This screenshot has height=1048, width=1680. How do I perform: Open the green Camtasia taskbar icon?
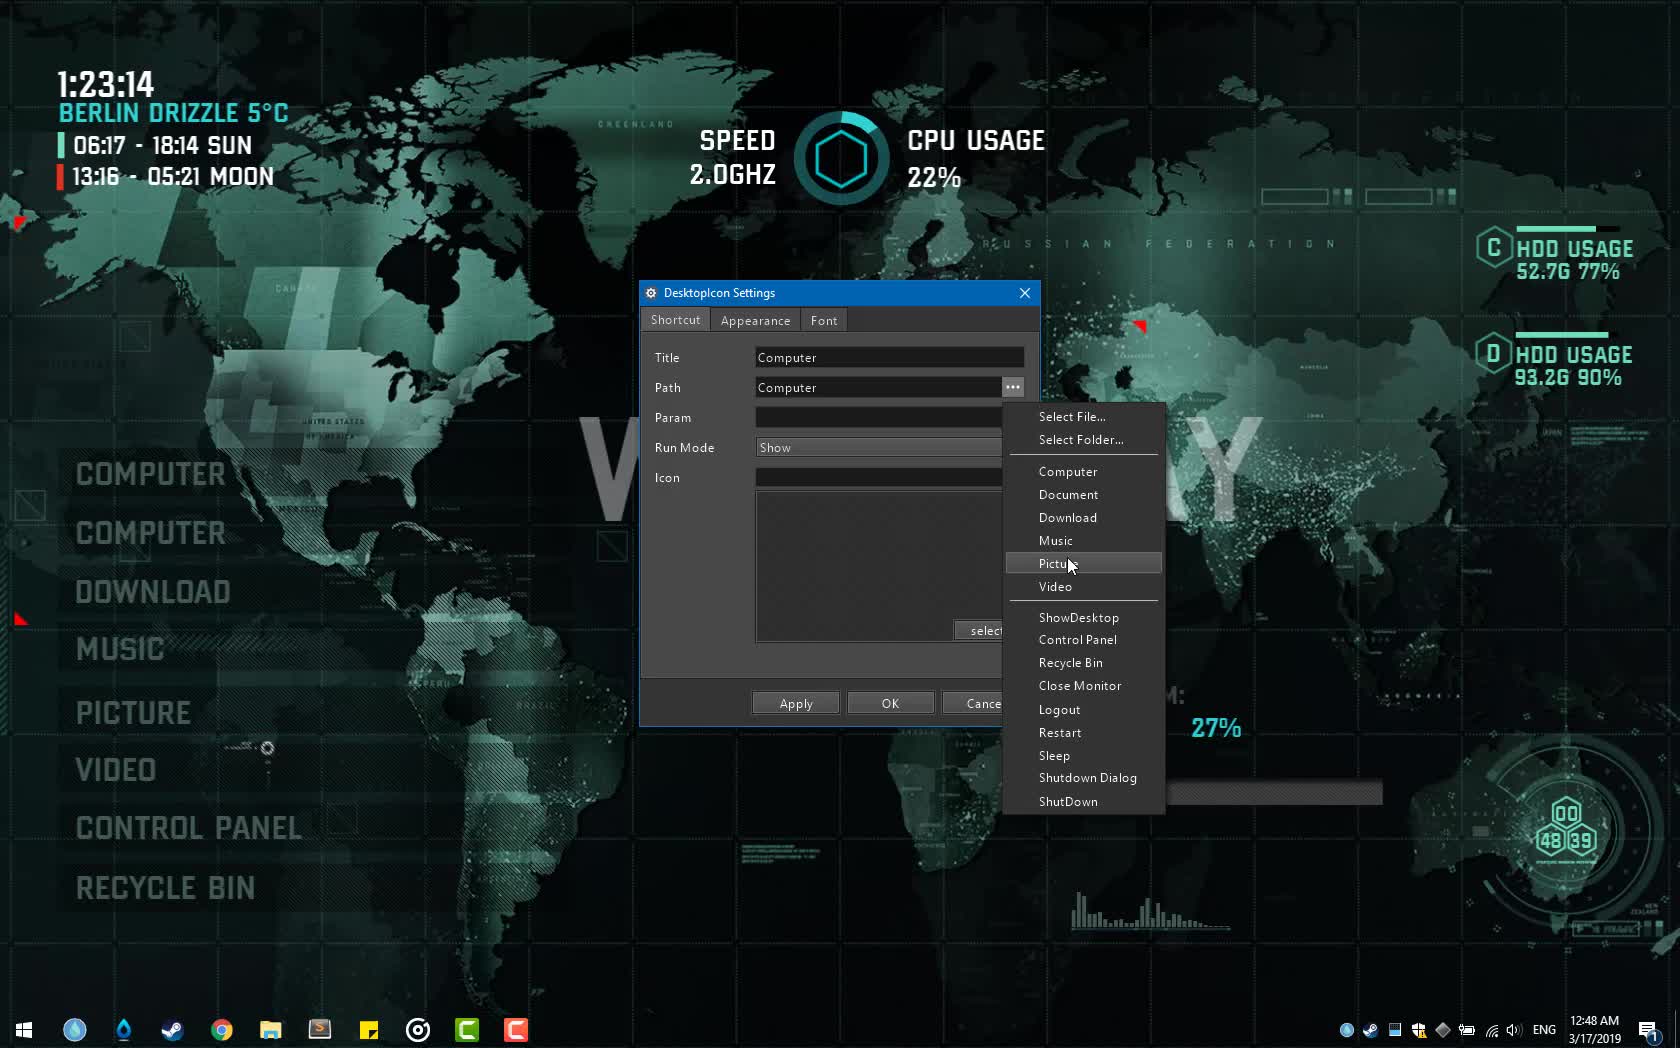[x=467, y=1030]
